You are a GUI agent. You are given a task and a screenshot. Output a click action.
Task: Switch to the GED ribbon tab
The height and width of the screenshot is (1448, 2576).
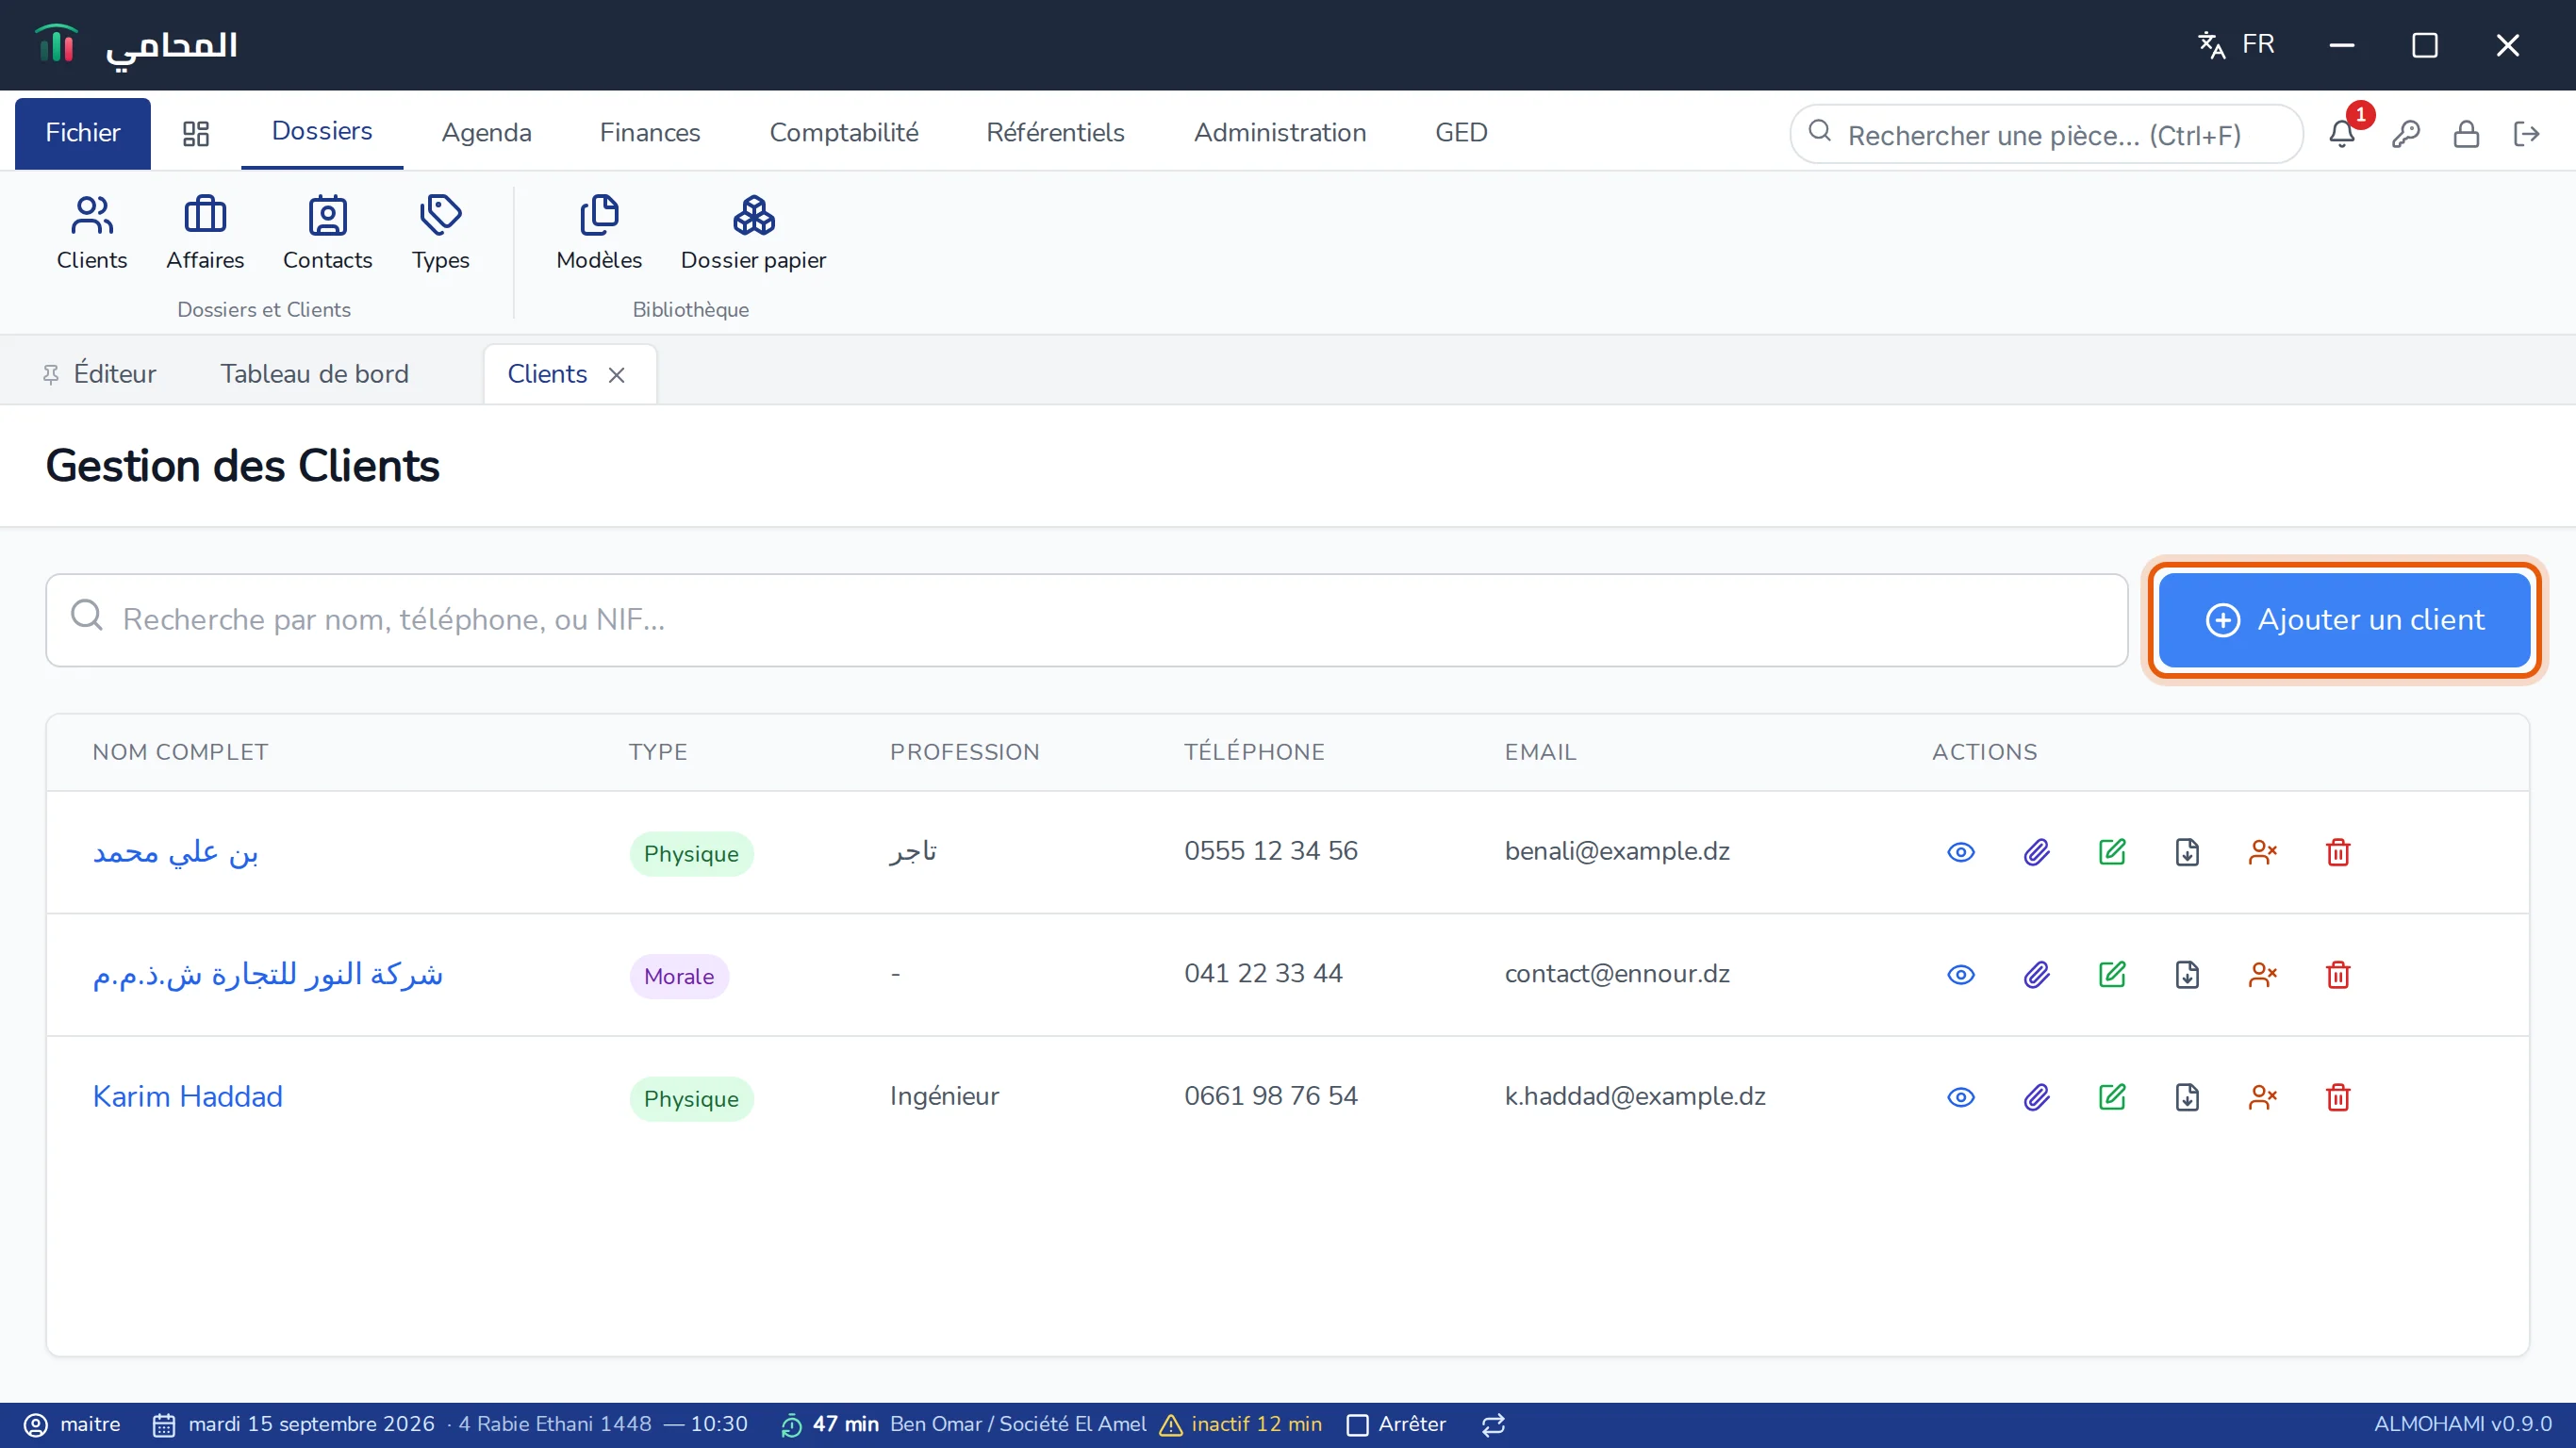point(1461,133)
